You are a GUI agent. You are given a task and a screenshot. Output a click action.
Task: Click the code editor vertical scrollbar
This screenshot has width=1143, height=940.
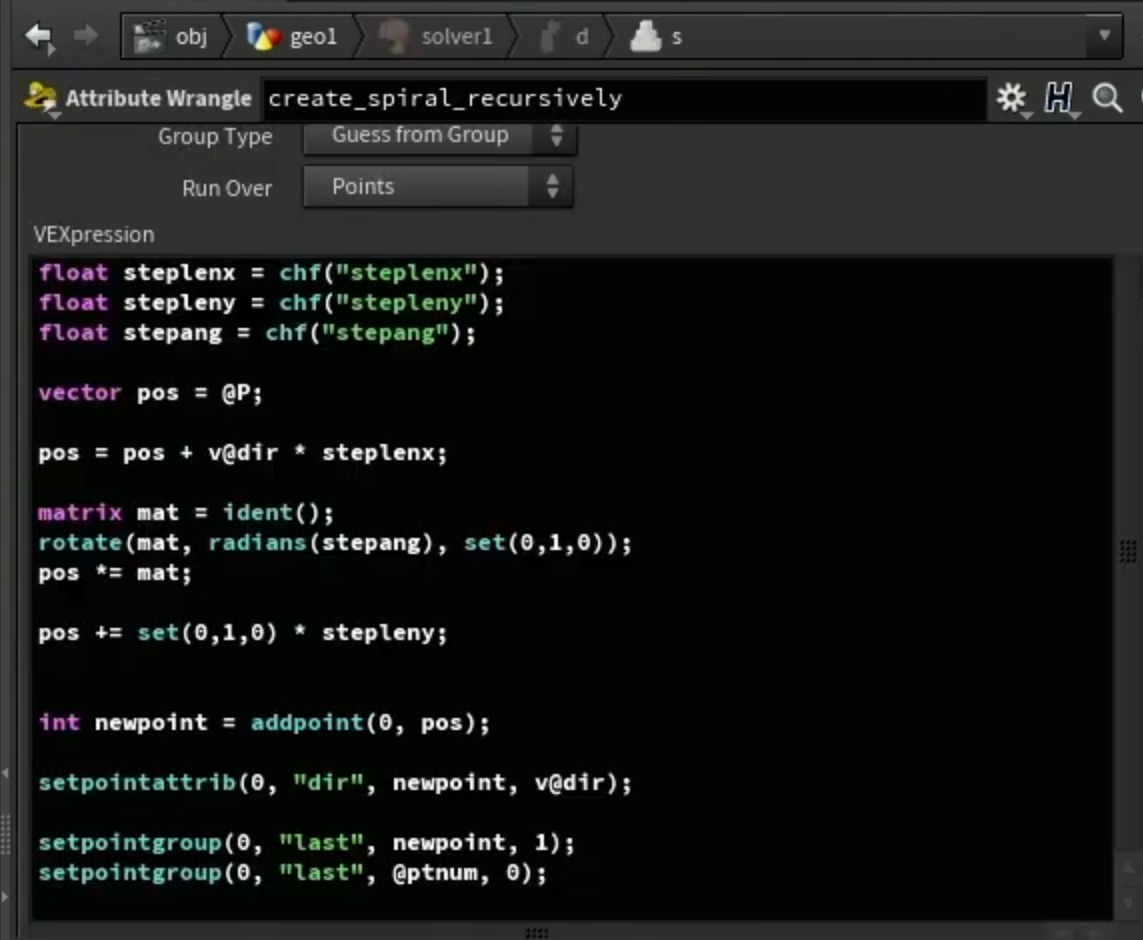(x=1128, y=587)
